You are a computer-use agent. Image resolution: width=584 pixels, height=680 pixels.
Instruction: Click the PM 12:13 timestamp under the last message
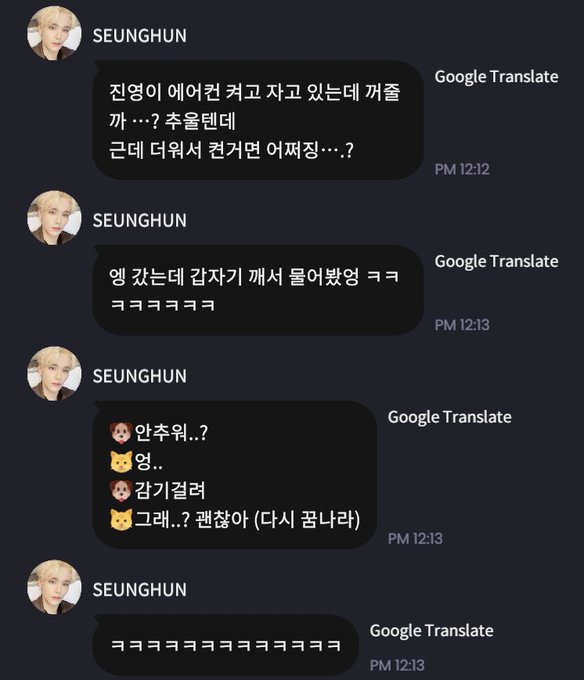tap(397, 665)
